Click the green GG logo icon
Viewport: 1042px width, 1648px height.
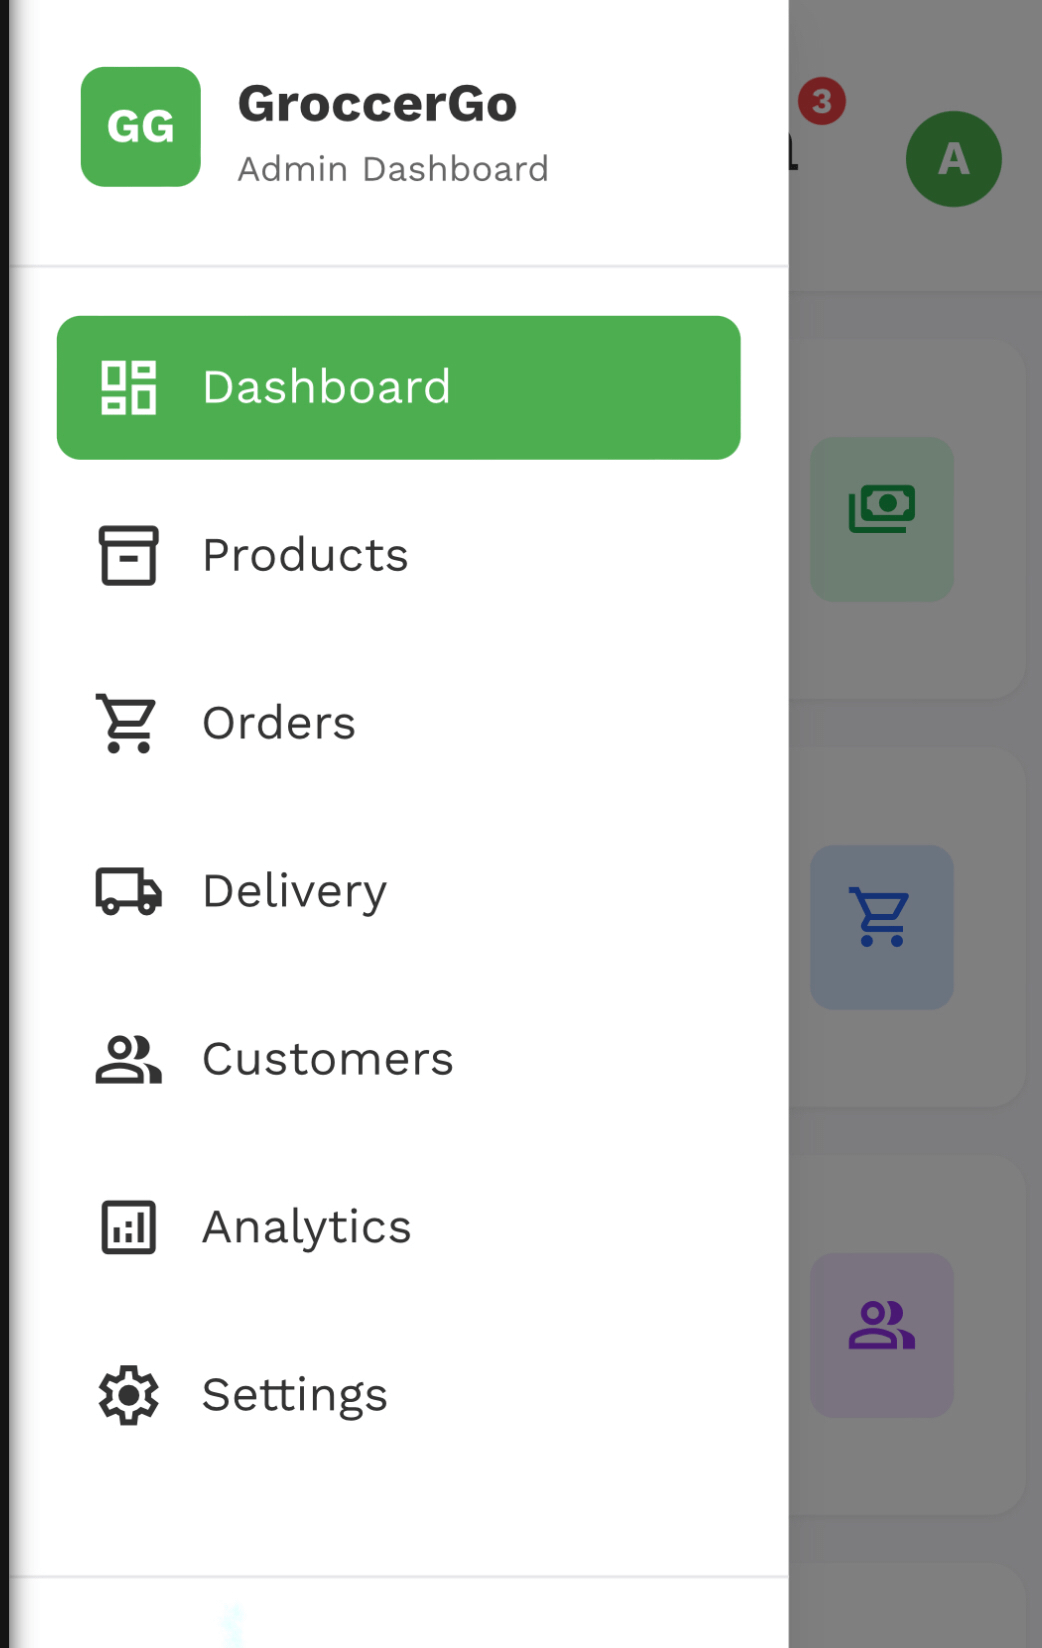pos(140,128)
